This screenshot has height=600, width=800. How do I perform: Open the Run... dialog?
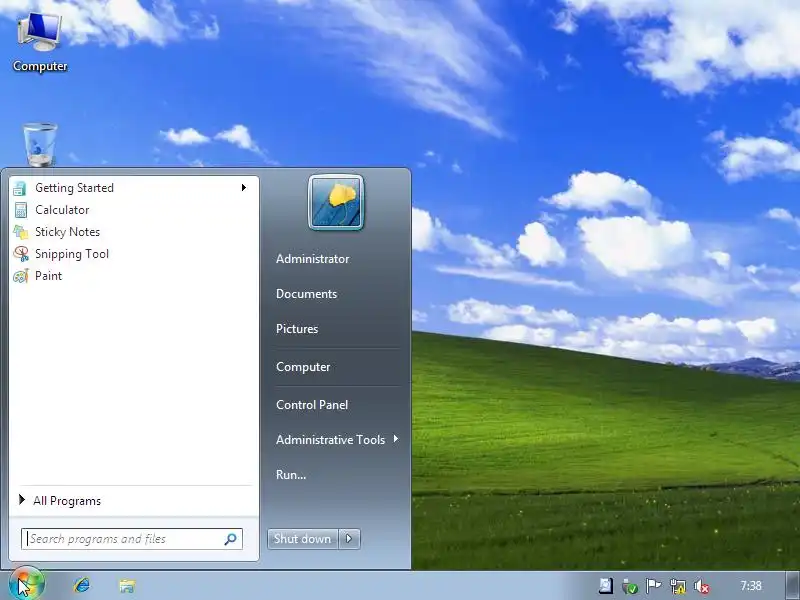tap(291, 474)
